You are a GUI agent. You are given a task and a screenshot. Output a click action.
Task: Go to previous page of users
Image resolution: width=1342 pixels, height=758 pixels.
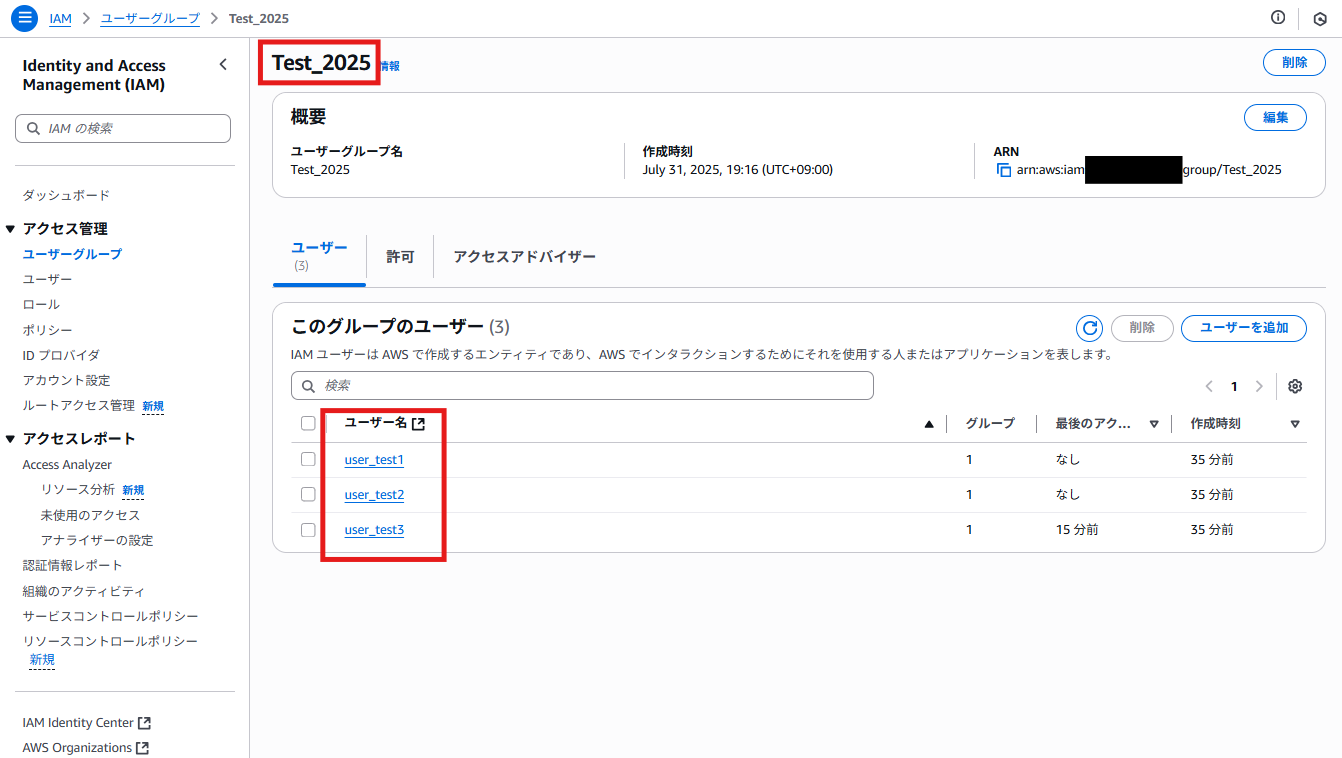[1209, 386]
